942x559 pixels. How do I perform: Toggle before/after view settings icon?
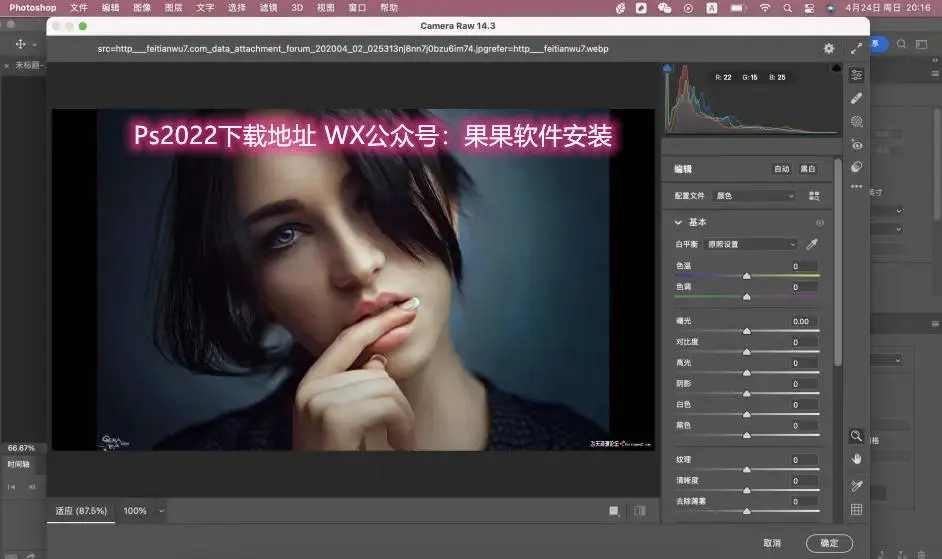click(x=614, y=511)
